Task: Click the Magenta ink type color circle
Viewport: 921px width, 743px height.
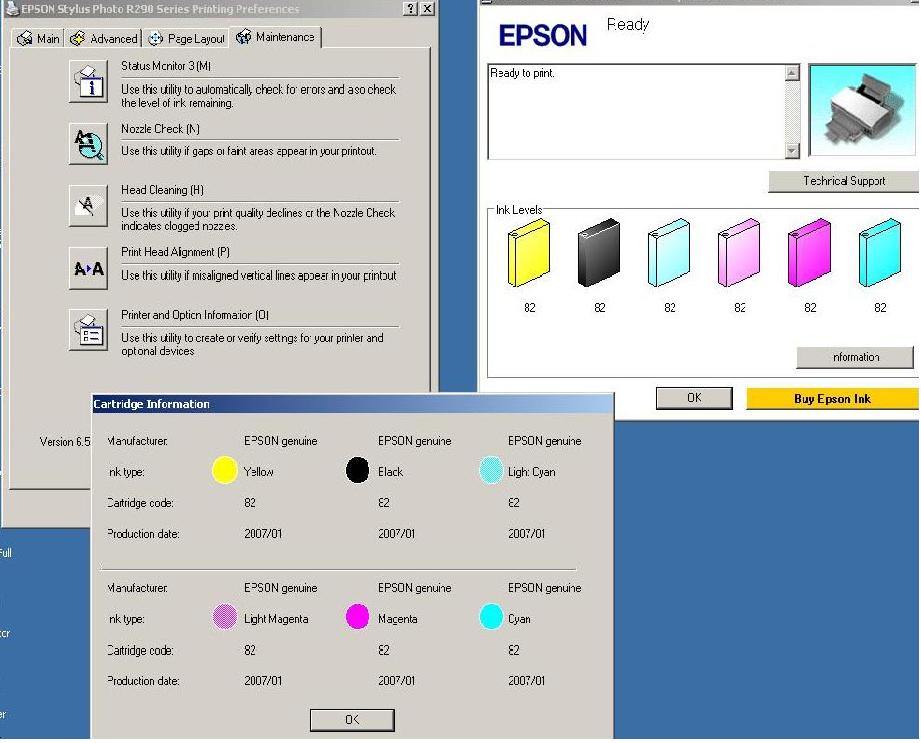Action: 357,617
